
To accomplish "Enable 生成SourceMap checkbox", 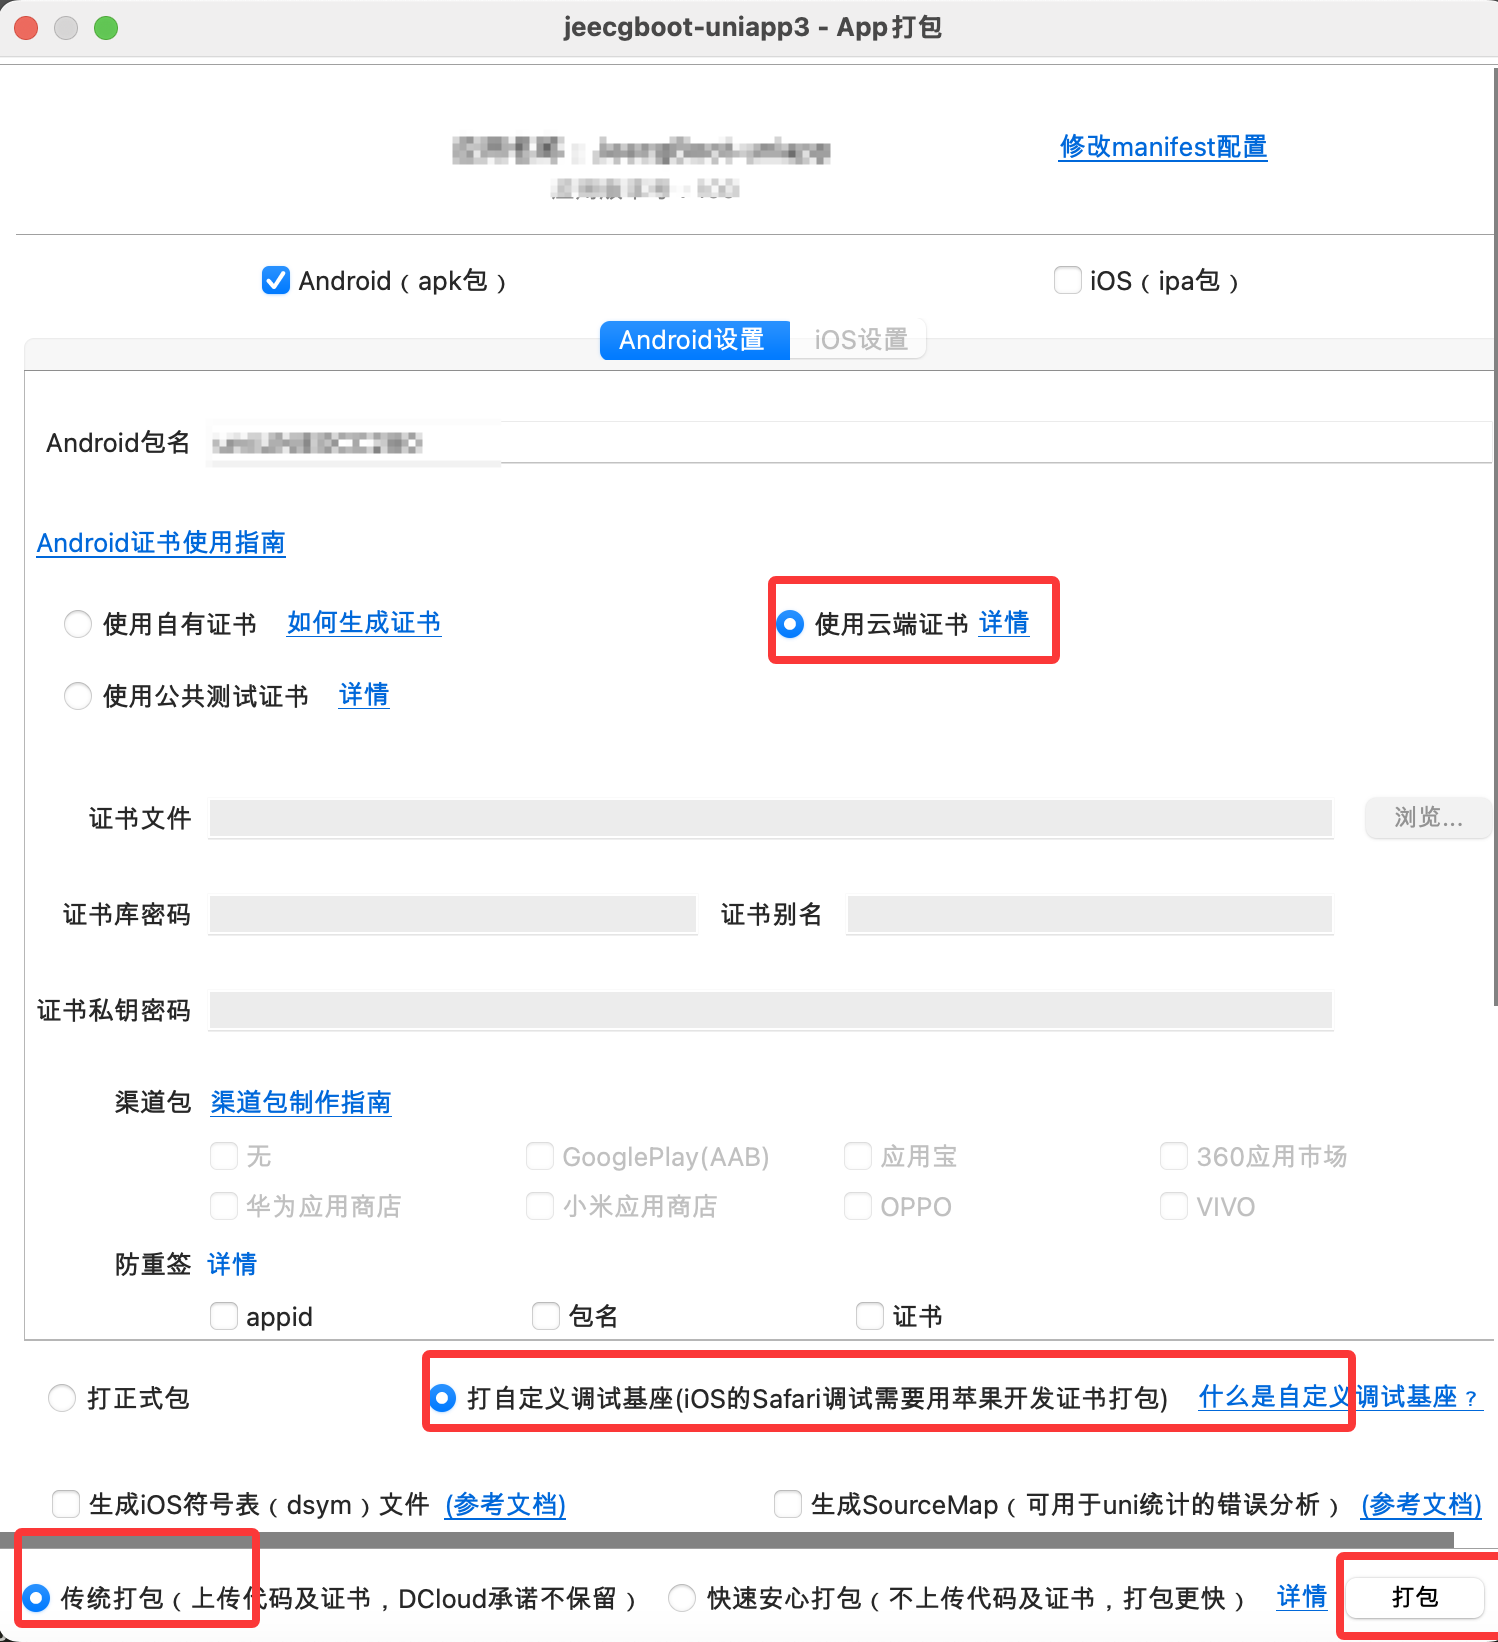I will tap(788, 1504).
